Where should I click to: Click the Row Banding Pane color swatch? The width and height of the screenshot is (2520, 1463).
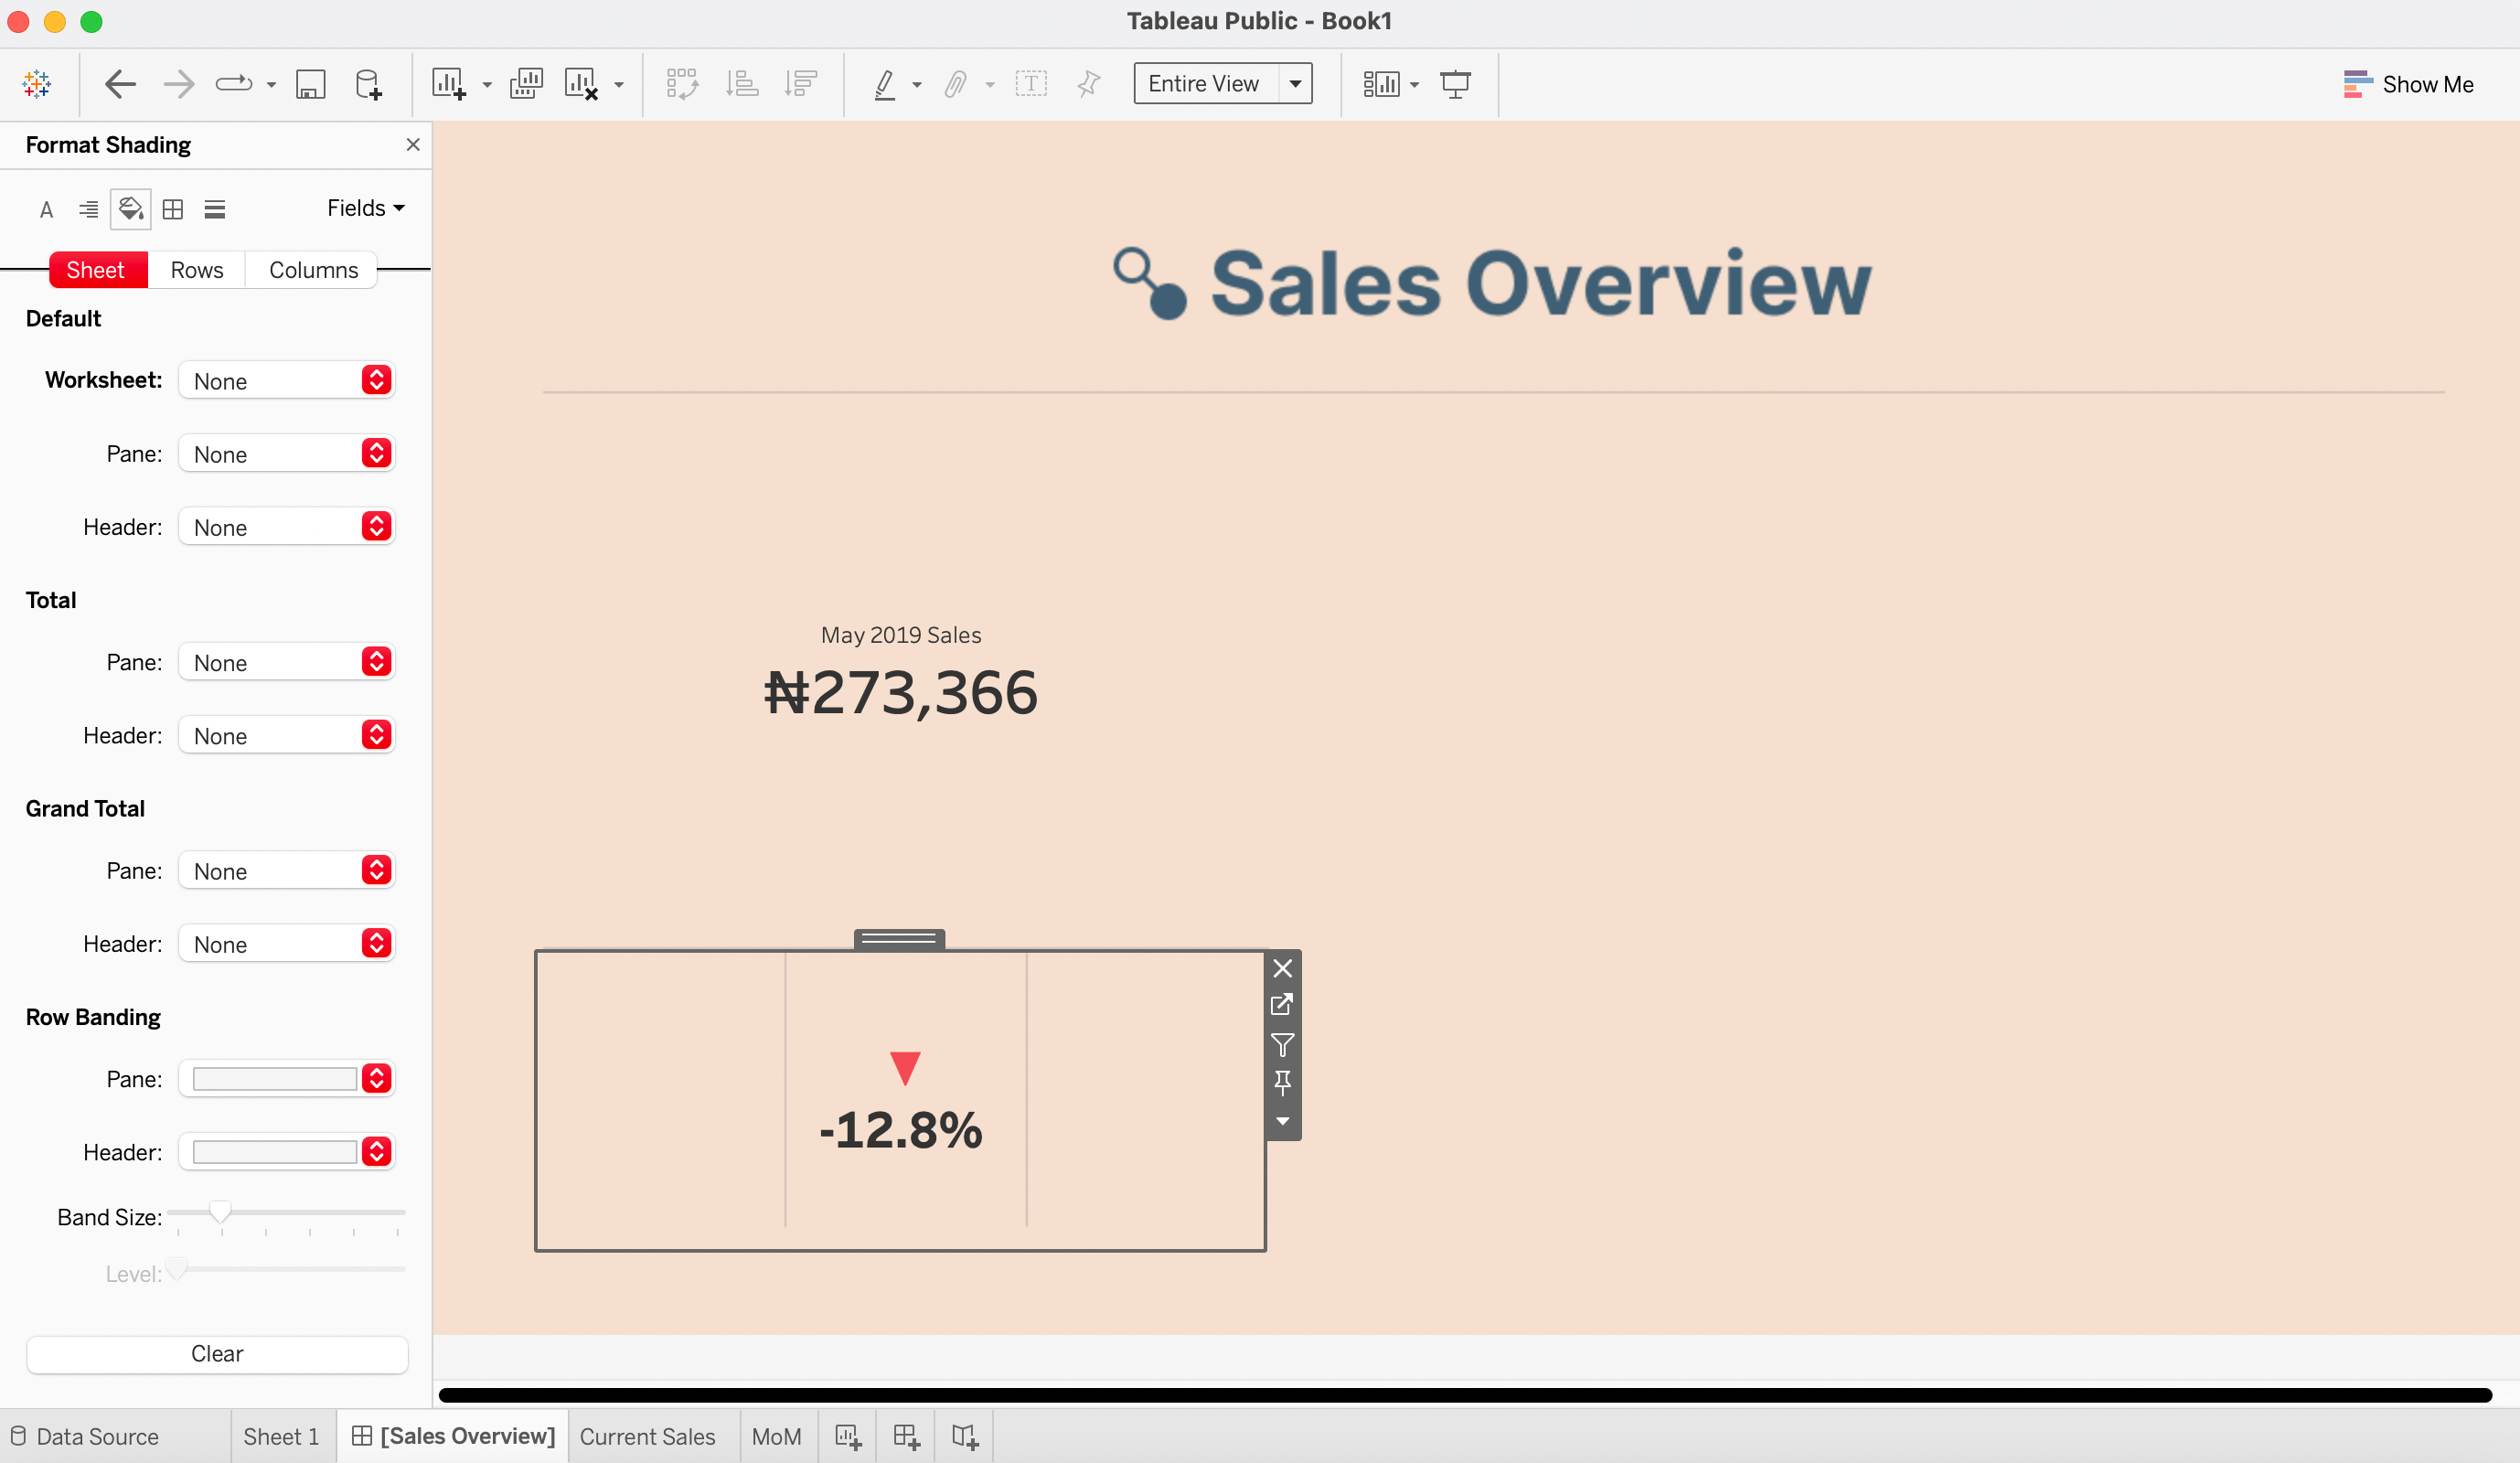click(x=274, y=1079)
